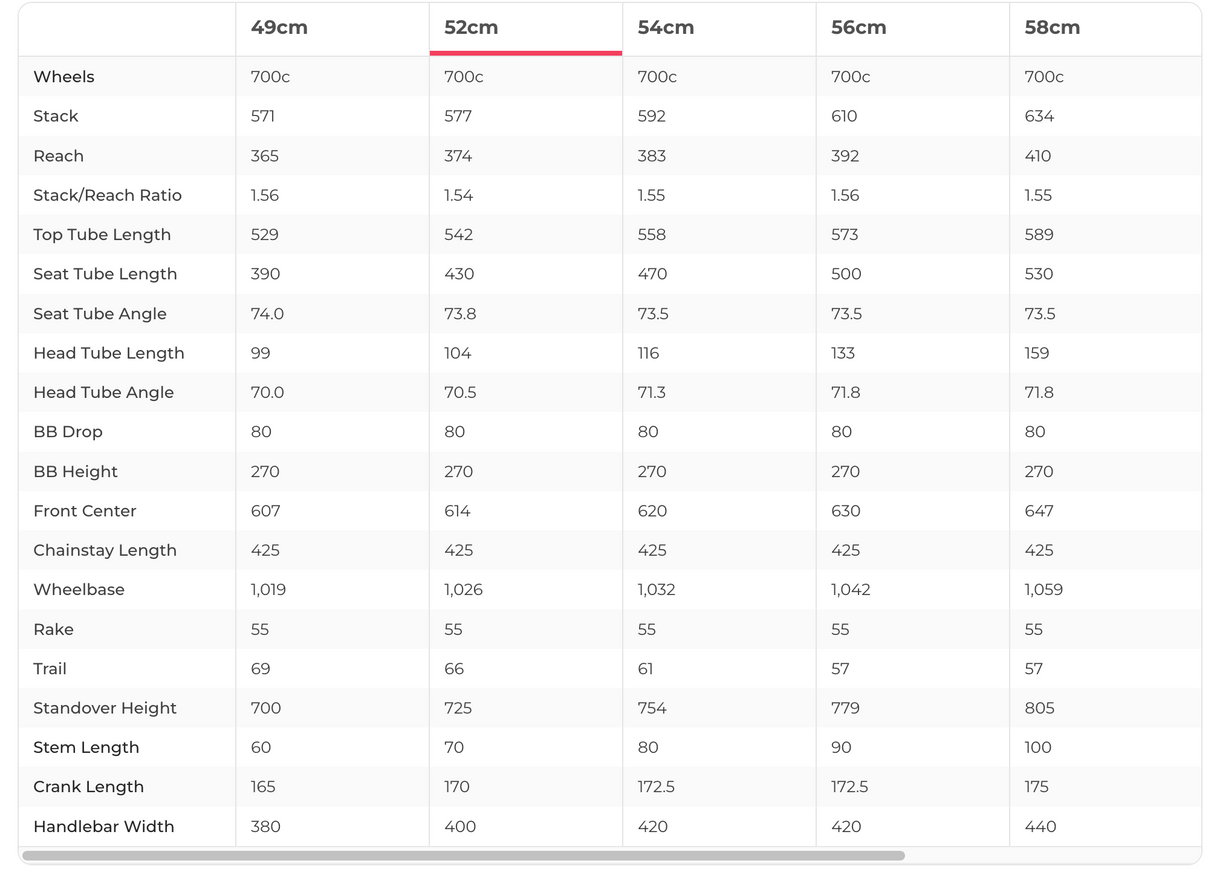Click the Stack/Reach Ratio row label
Image resolution: width=1214 pixels, height=872 pixels.
(x=107, y=195)
